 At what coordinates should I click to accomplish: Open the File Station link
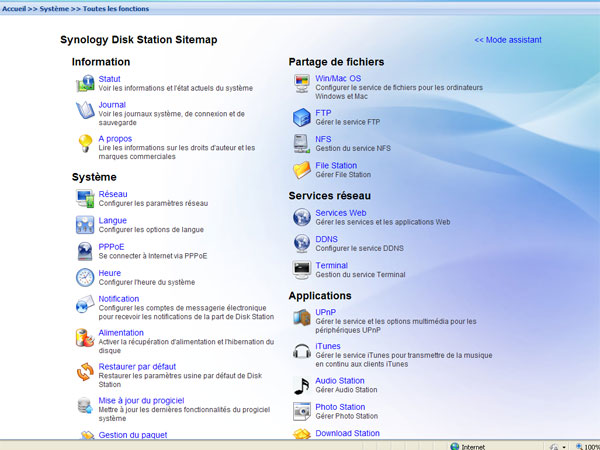[x=336, y=165]
